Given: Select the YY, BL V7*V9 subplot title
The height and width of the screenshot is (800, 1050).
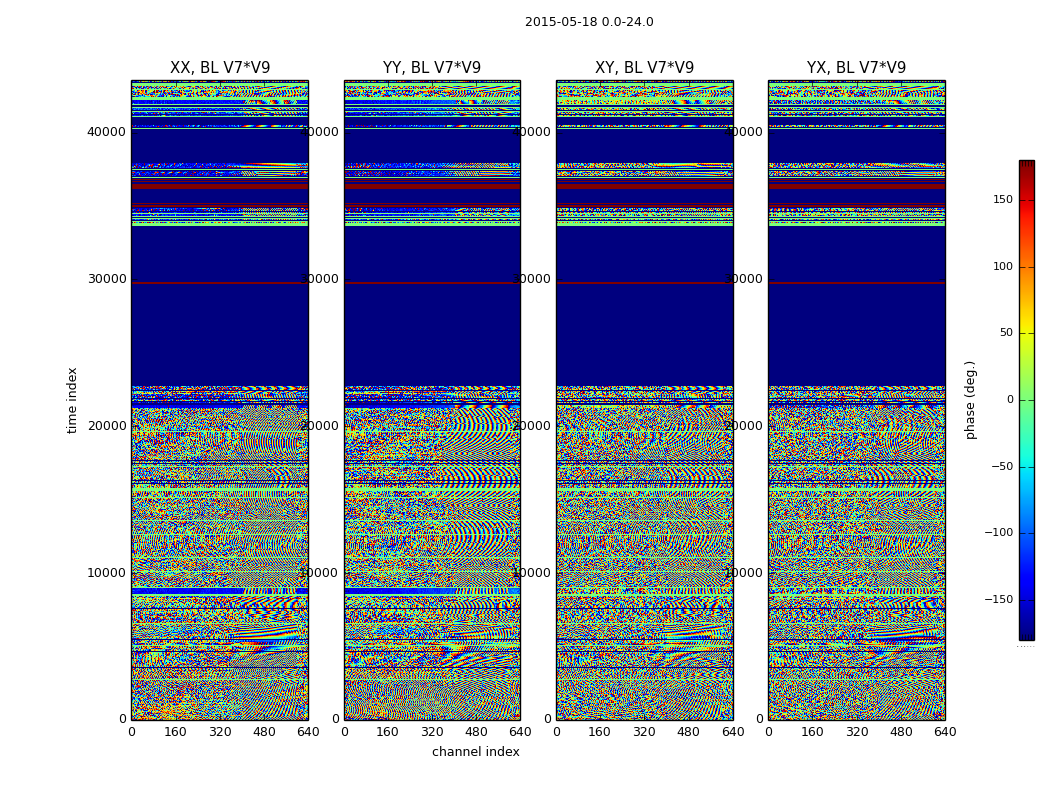Looking at the screenshot, I should [432, 68].
